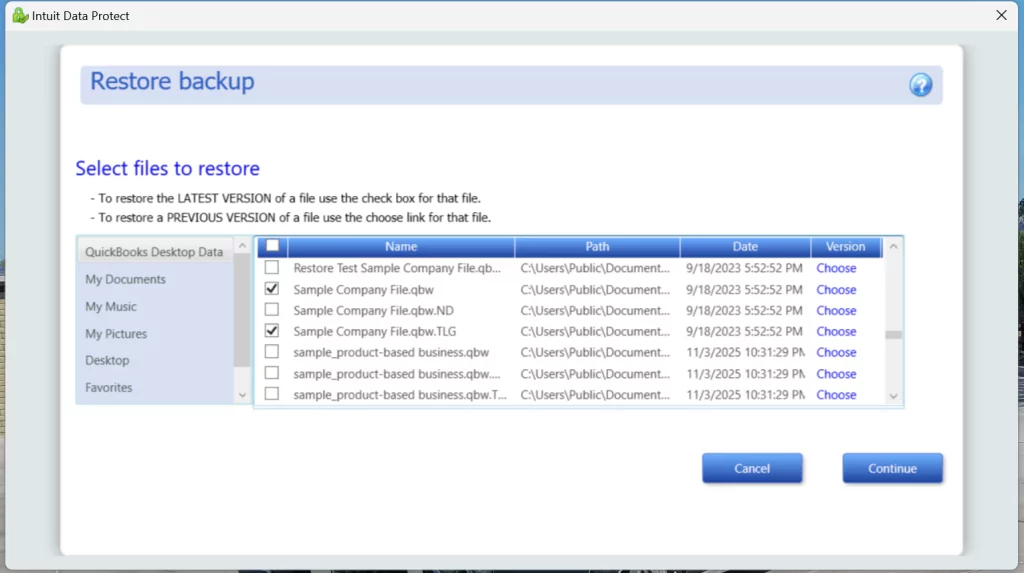
Task: Close the Intuit Data Protect window
Action: [x=1001, y=15]
